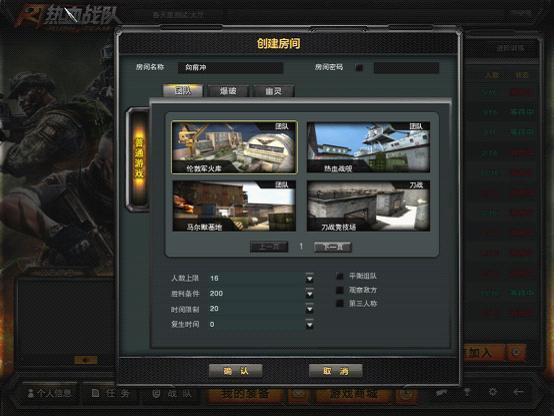Enable the 第三人称 checkbox
The height and width of the screenshot is (416, 554).
(340, 303)
